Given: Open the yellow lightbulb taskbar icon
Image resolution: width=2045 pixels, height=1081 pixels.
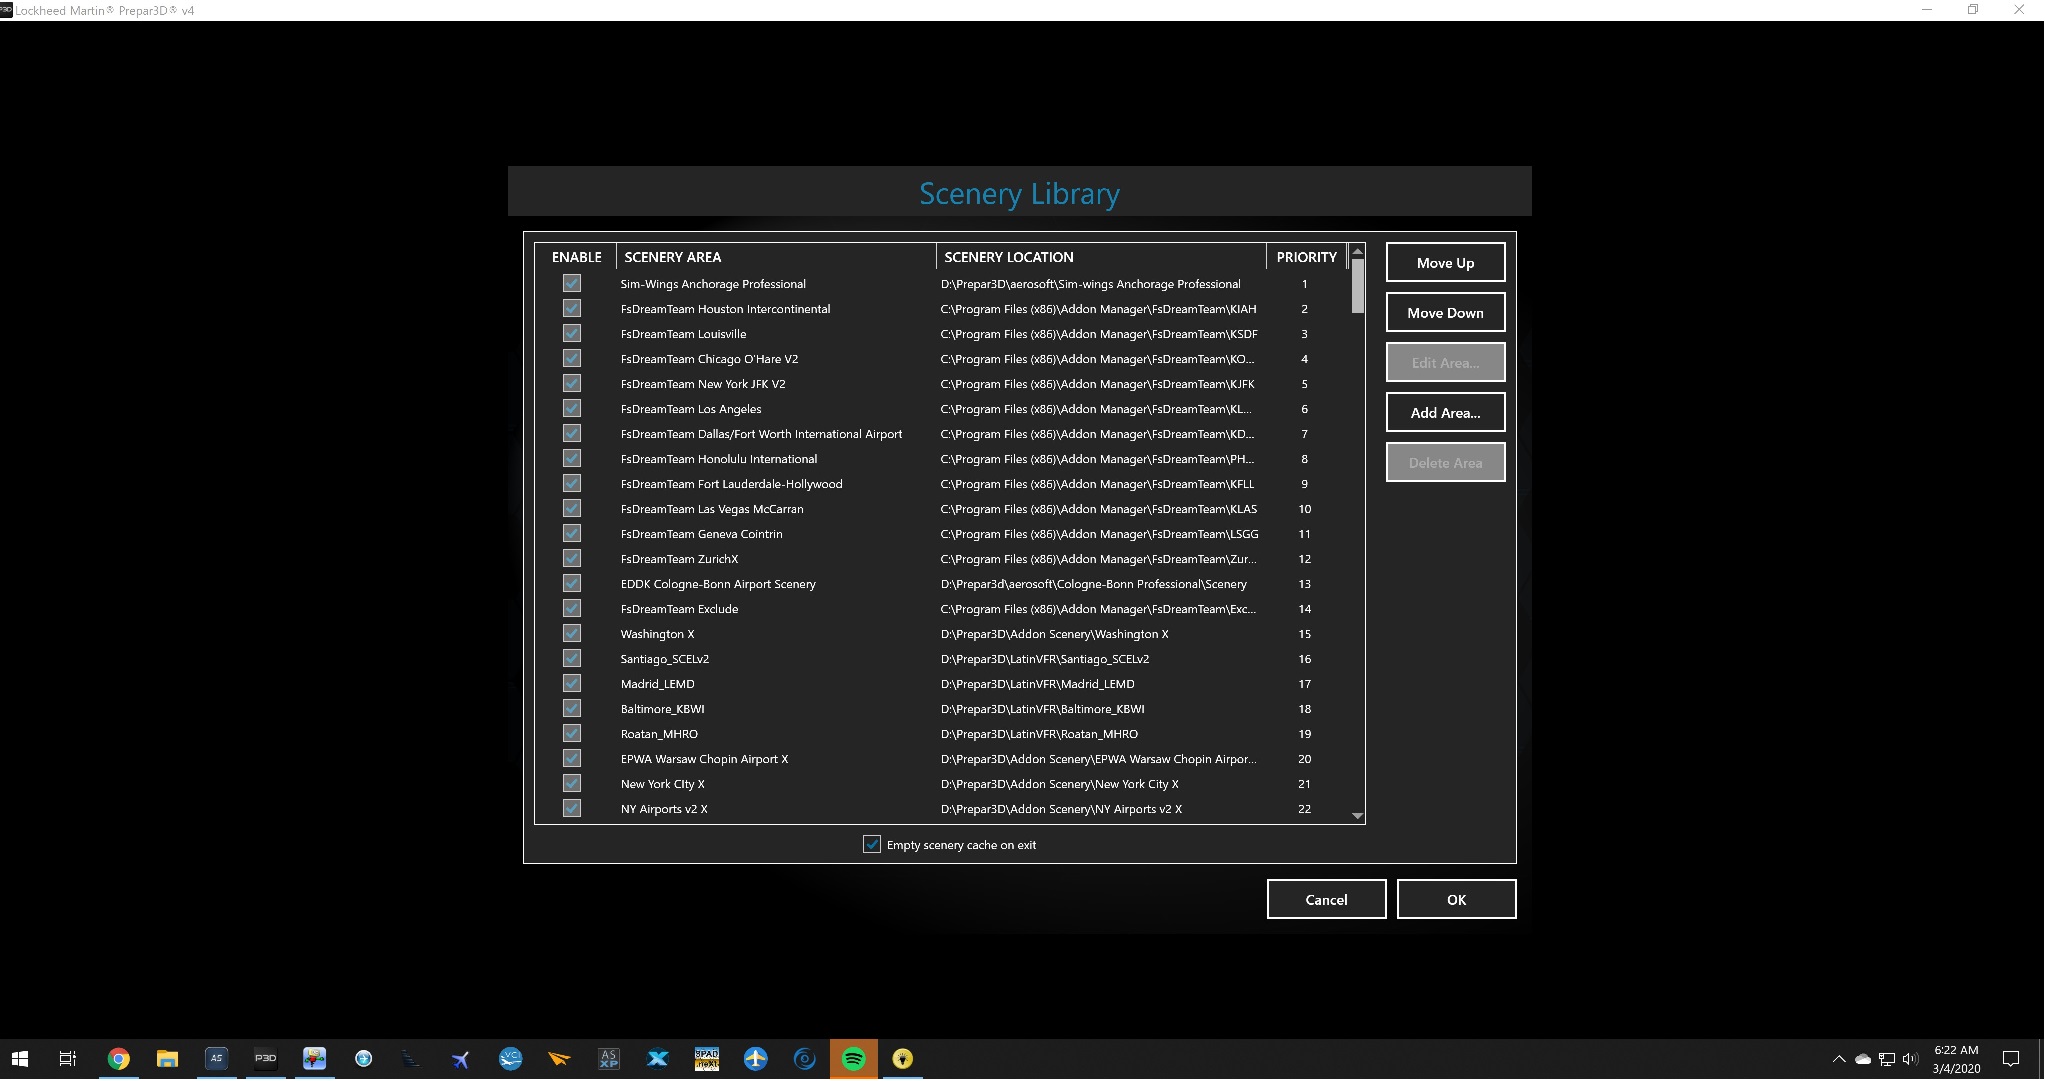Looking at the screenshot, I should click(x=903, y=1059).
